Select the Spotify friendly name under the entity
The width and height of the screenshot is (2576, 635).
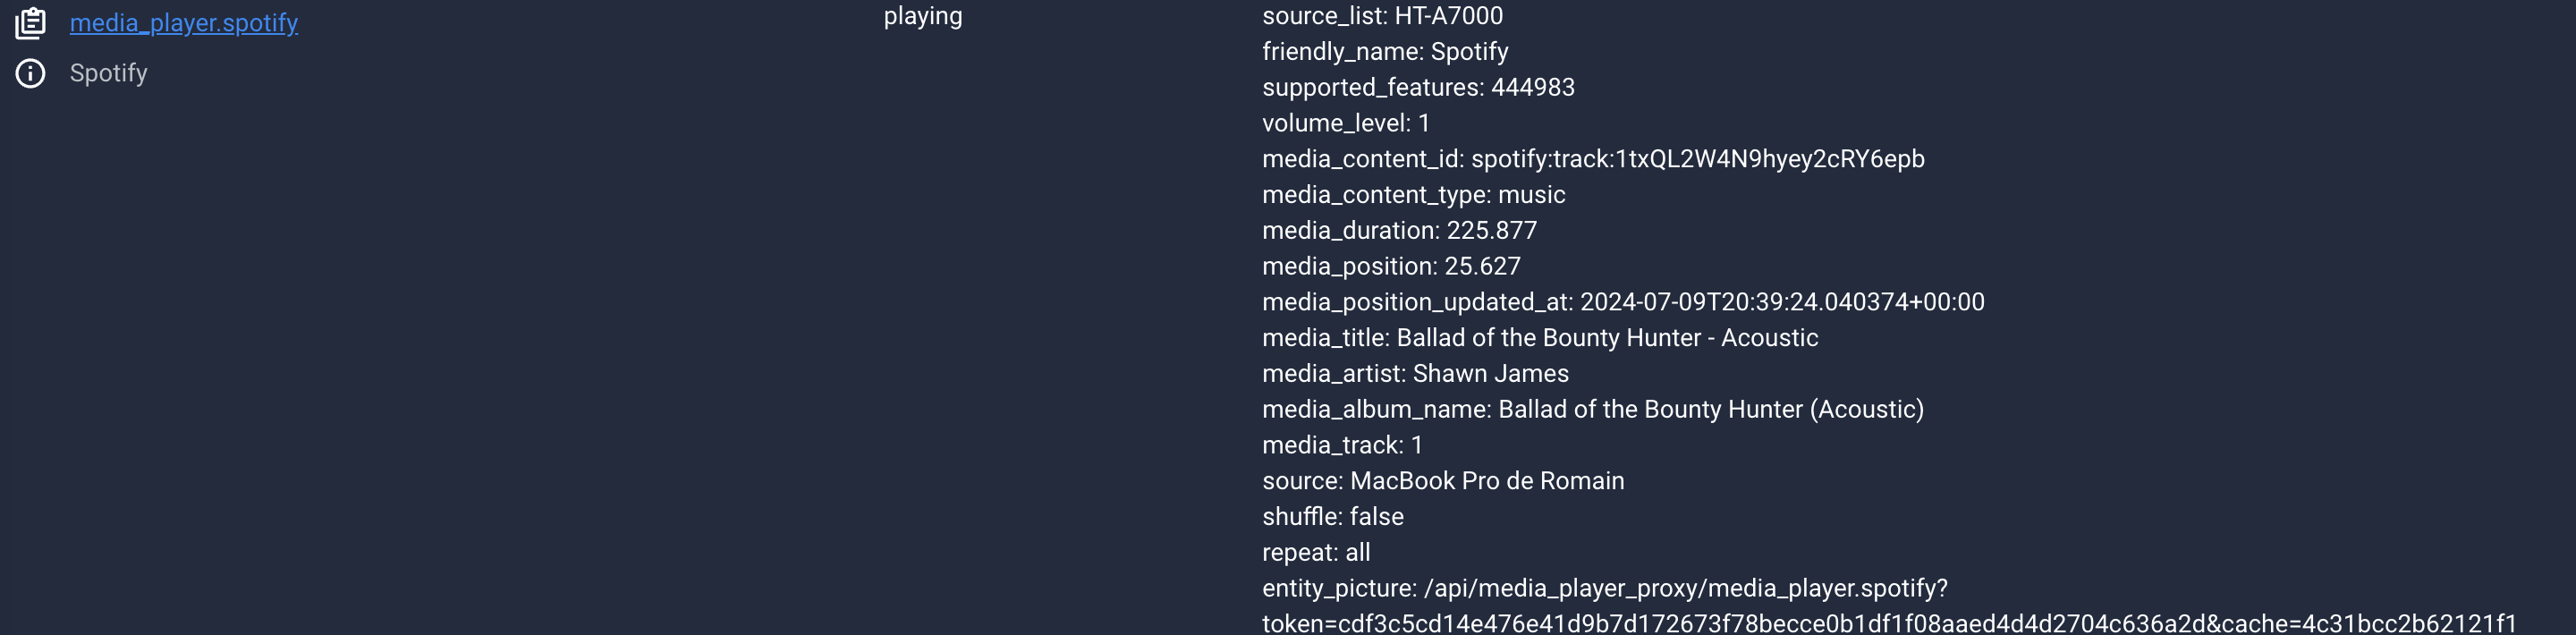(109, 73)
